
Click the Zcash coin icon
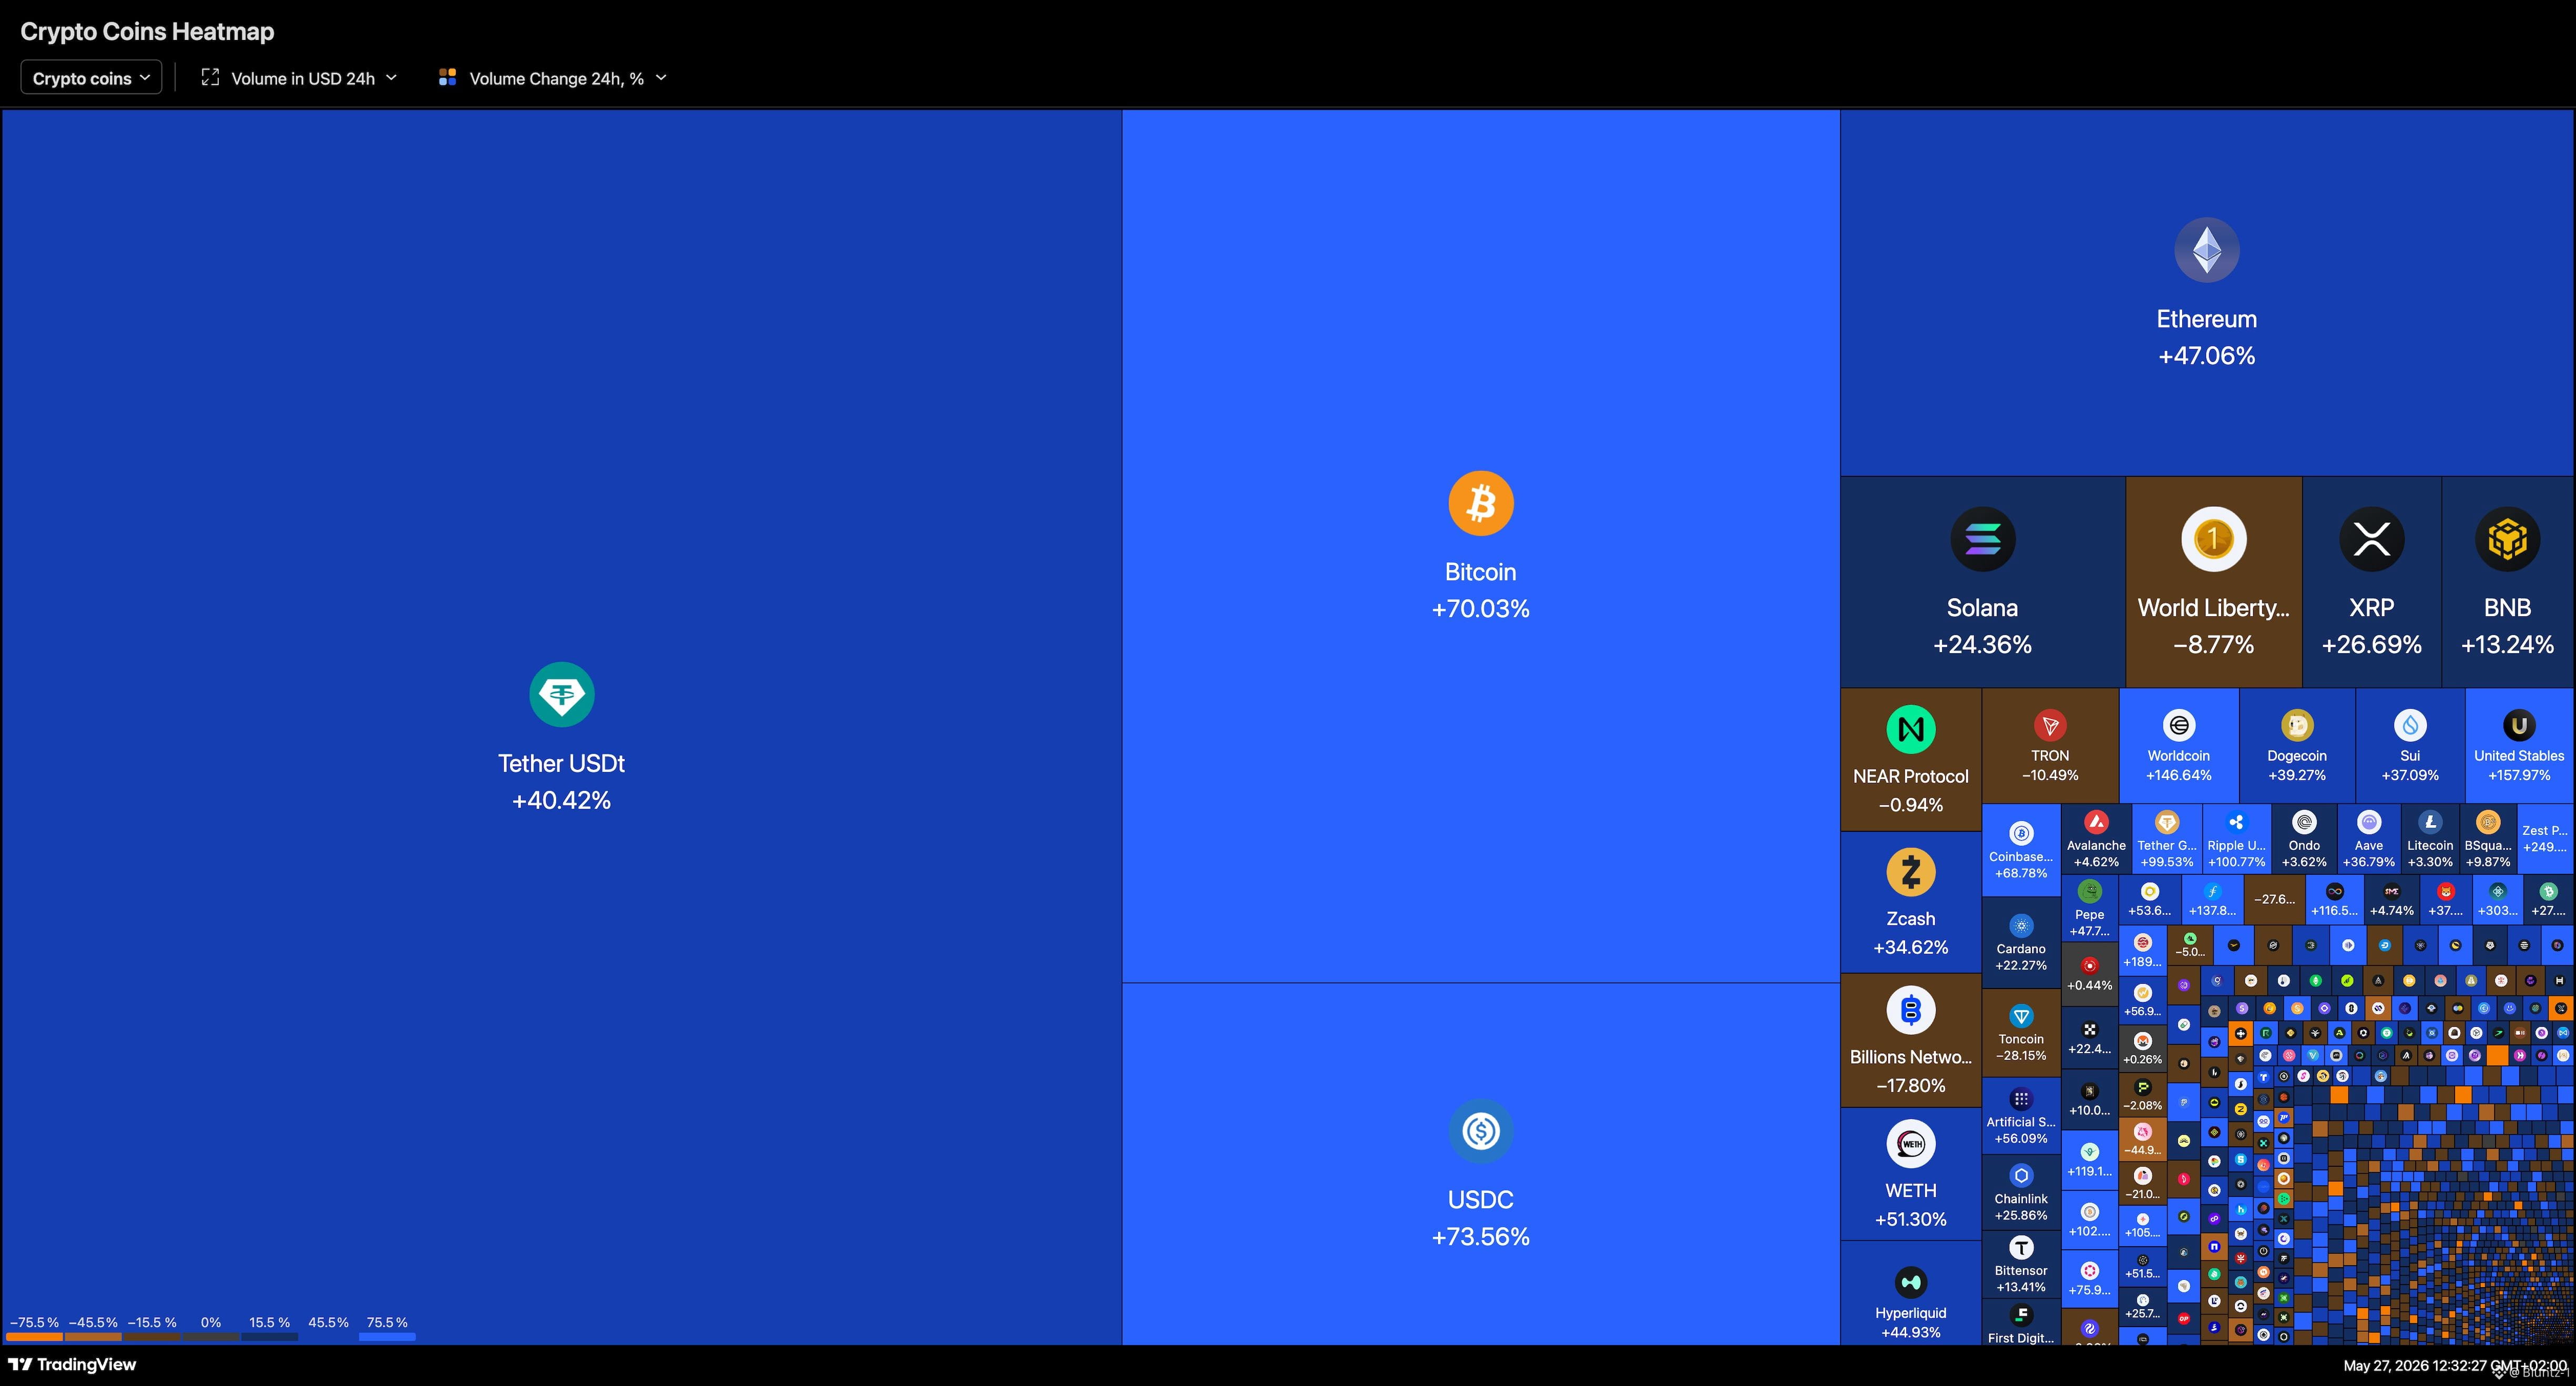pyautogui.click(x=1911, y=872)
